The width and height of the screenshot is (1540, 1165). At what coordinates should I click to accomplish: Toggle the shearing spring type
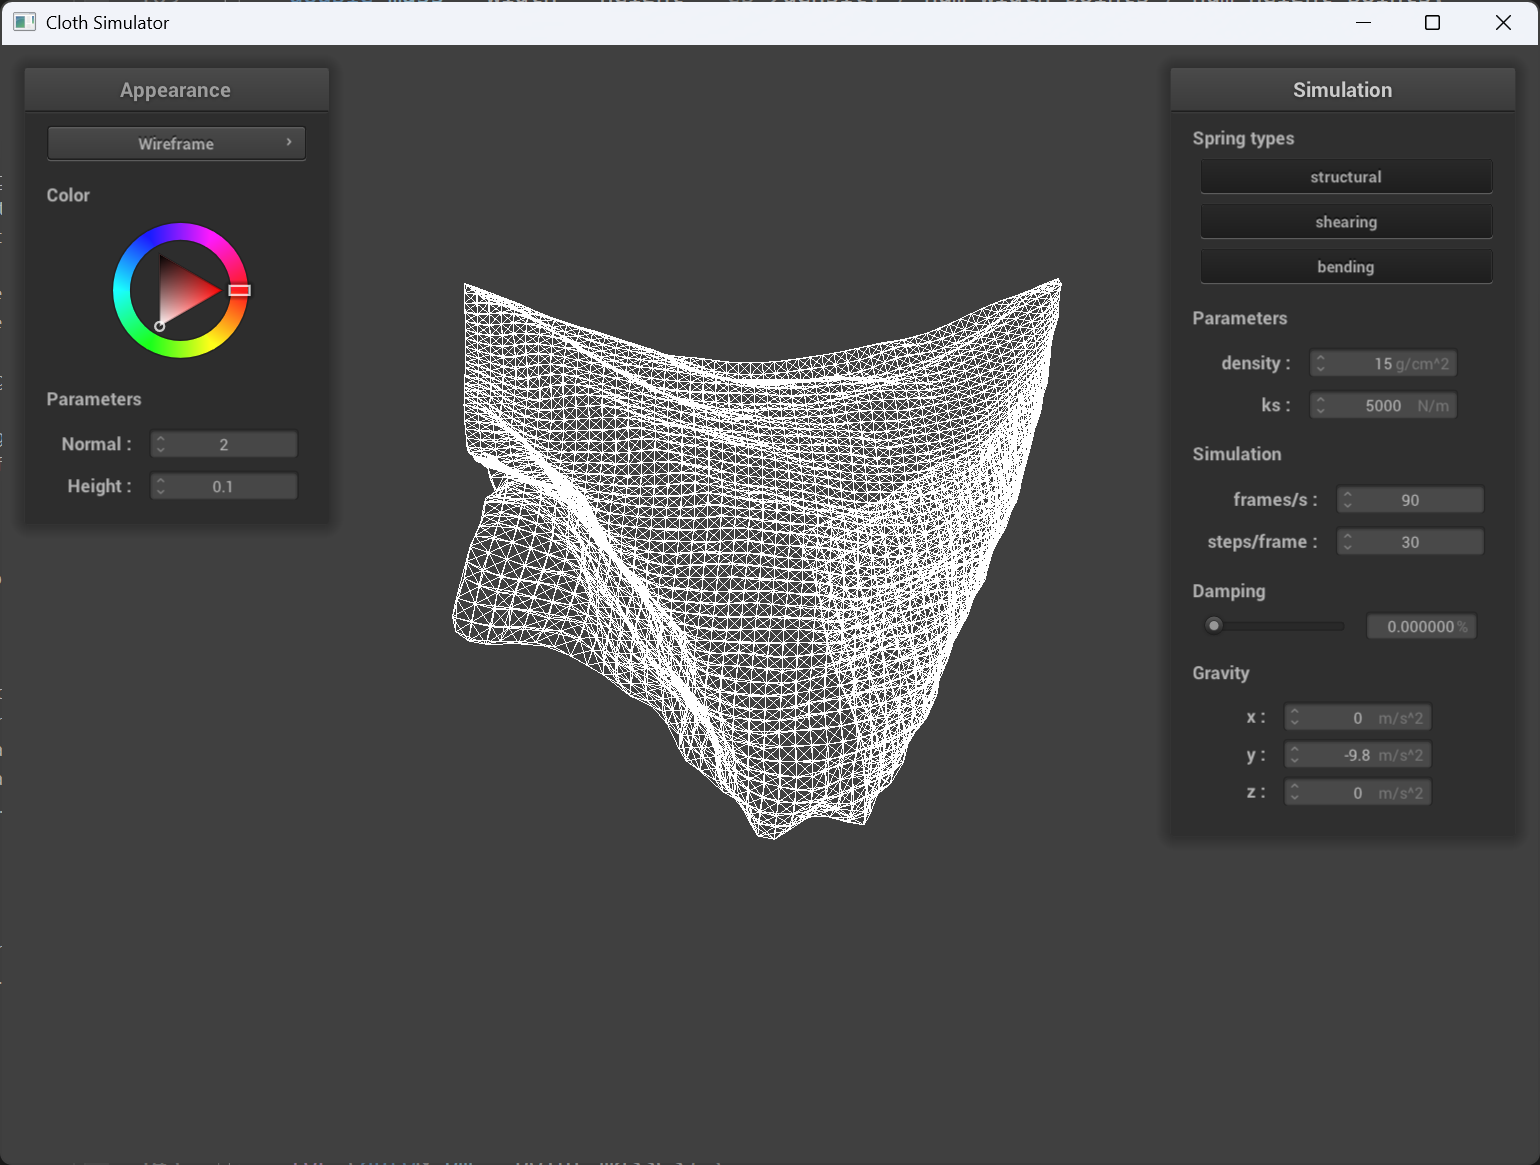coord(1346,222)
